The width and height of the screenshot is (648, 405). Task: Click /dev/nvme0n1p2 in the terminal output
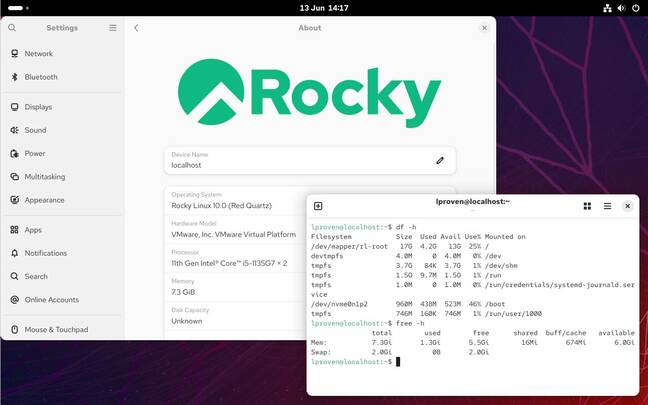[339, 304]
